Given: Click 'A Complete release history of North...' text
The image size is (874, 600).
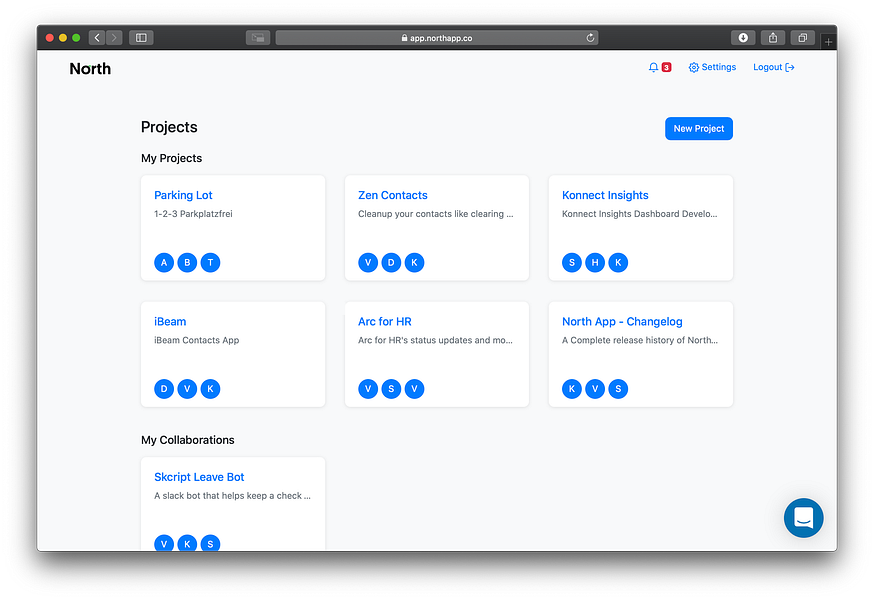Looking at the screenshot, I should point(639,341).
